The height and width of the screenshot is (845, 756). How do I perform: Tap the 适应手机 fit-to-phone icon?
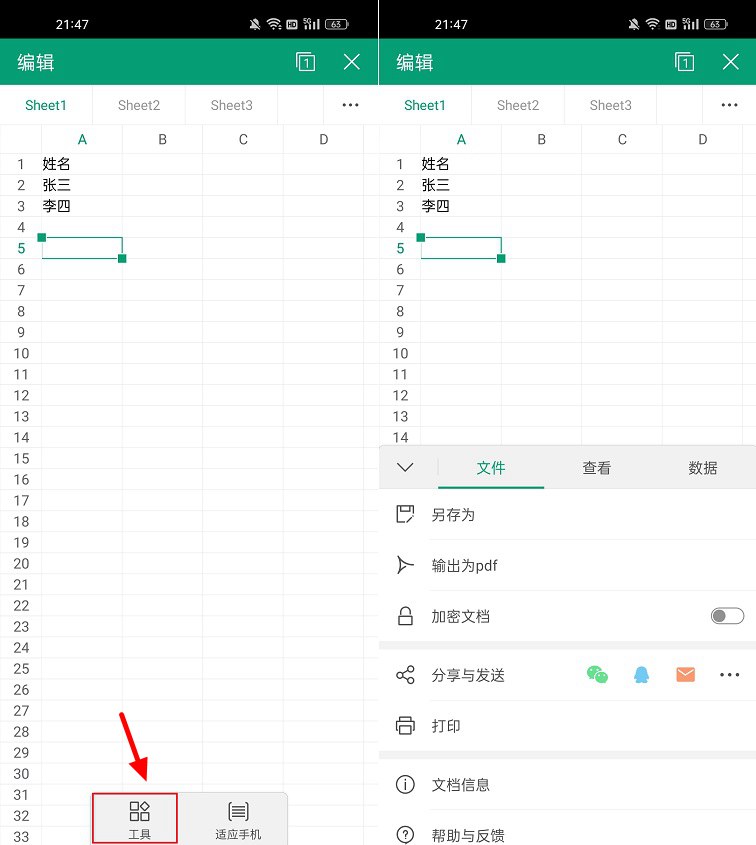point(238,812)
